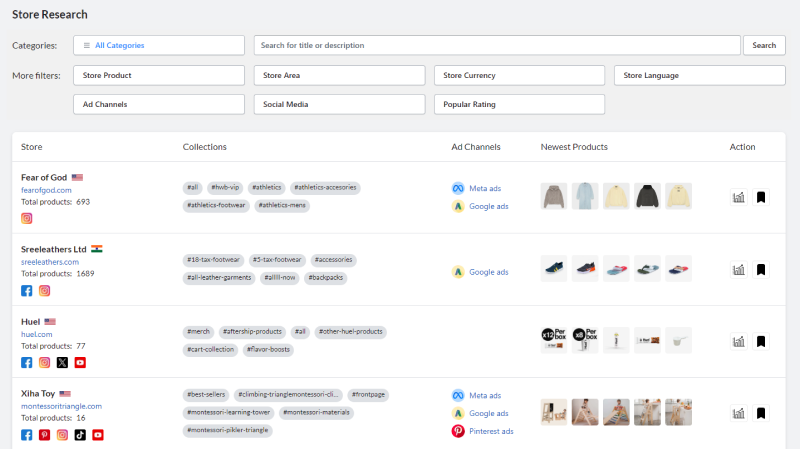Open first Sreeleathers shoe thumbnail
800x449 pixels.
pos(554,268)
